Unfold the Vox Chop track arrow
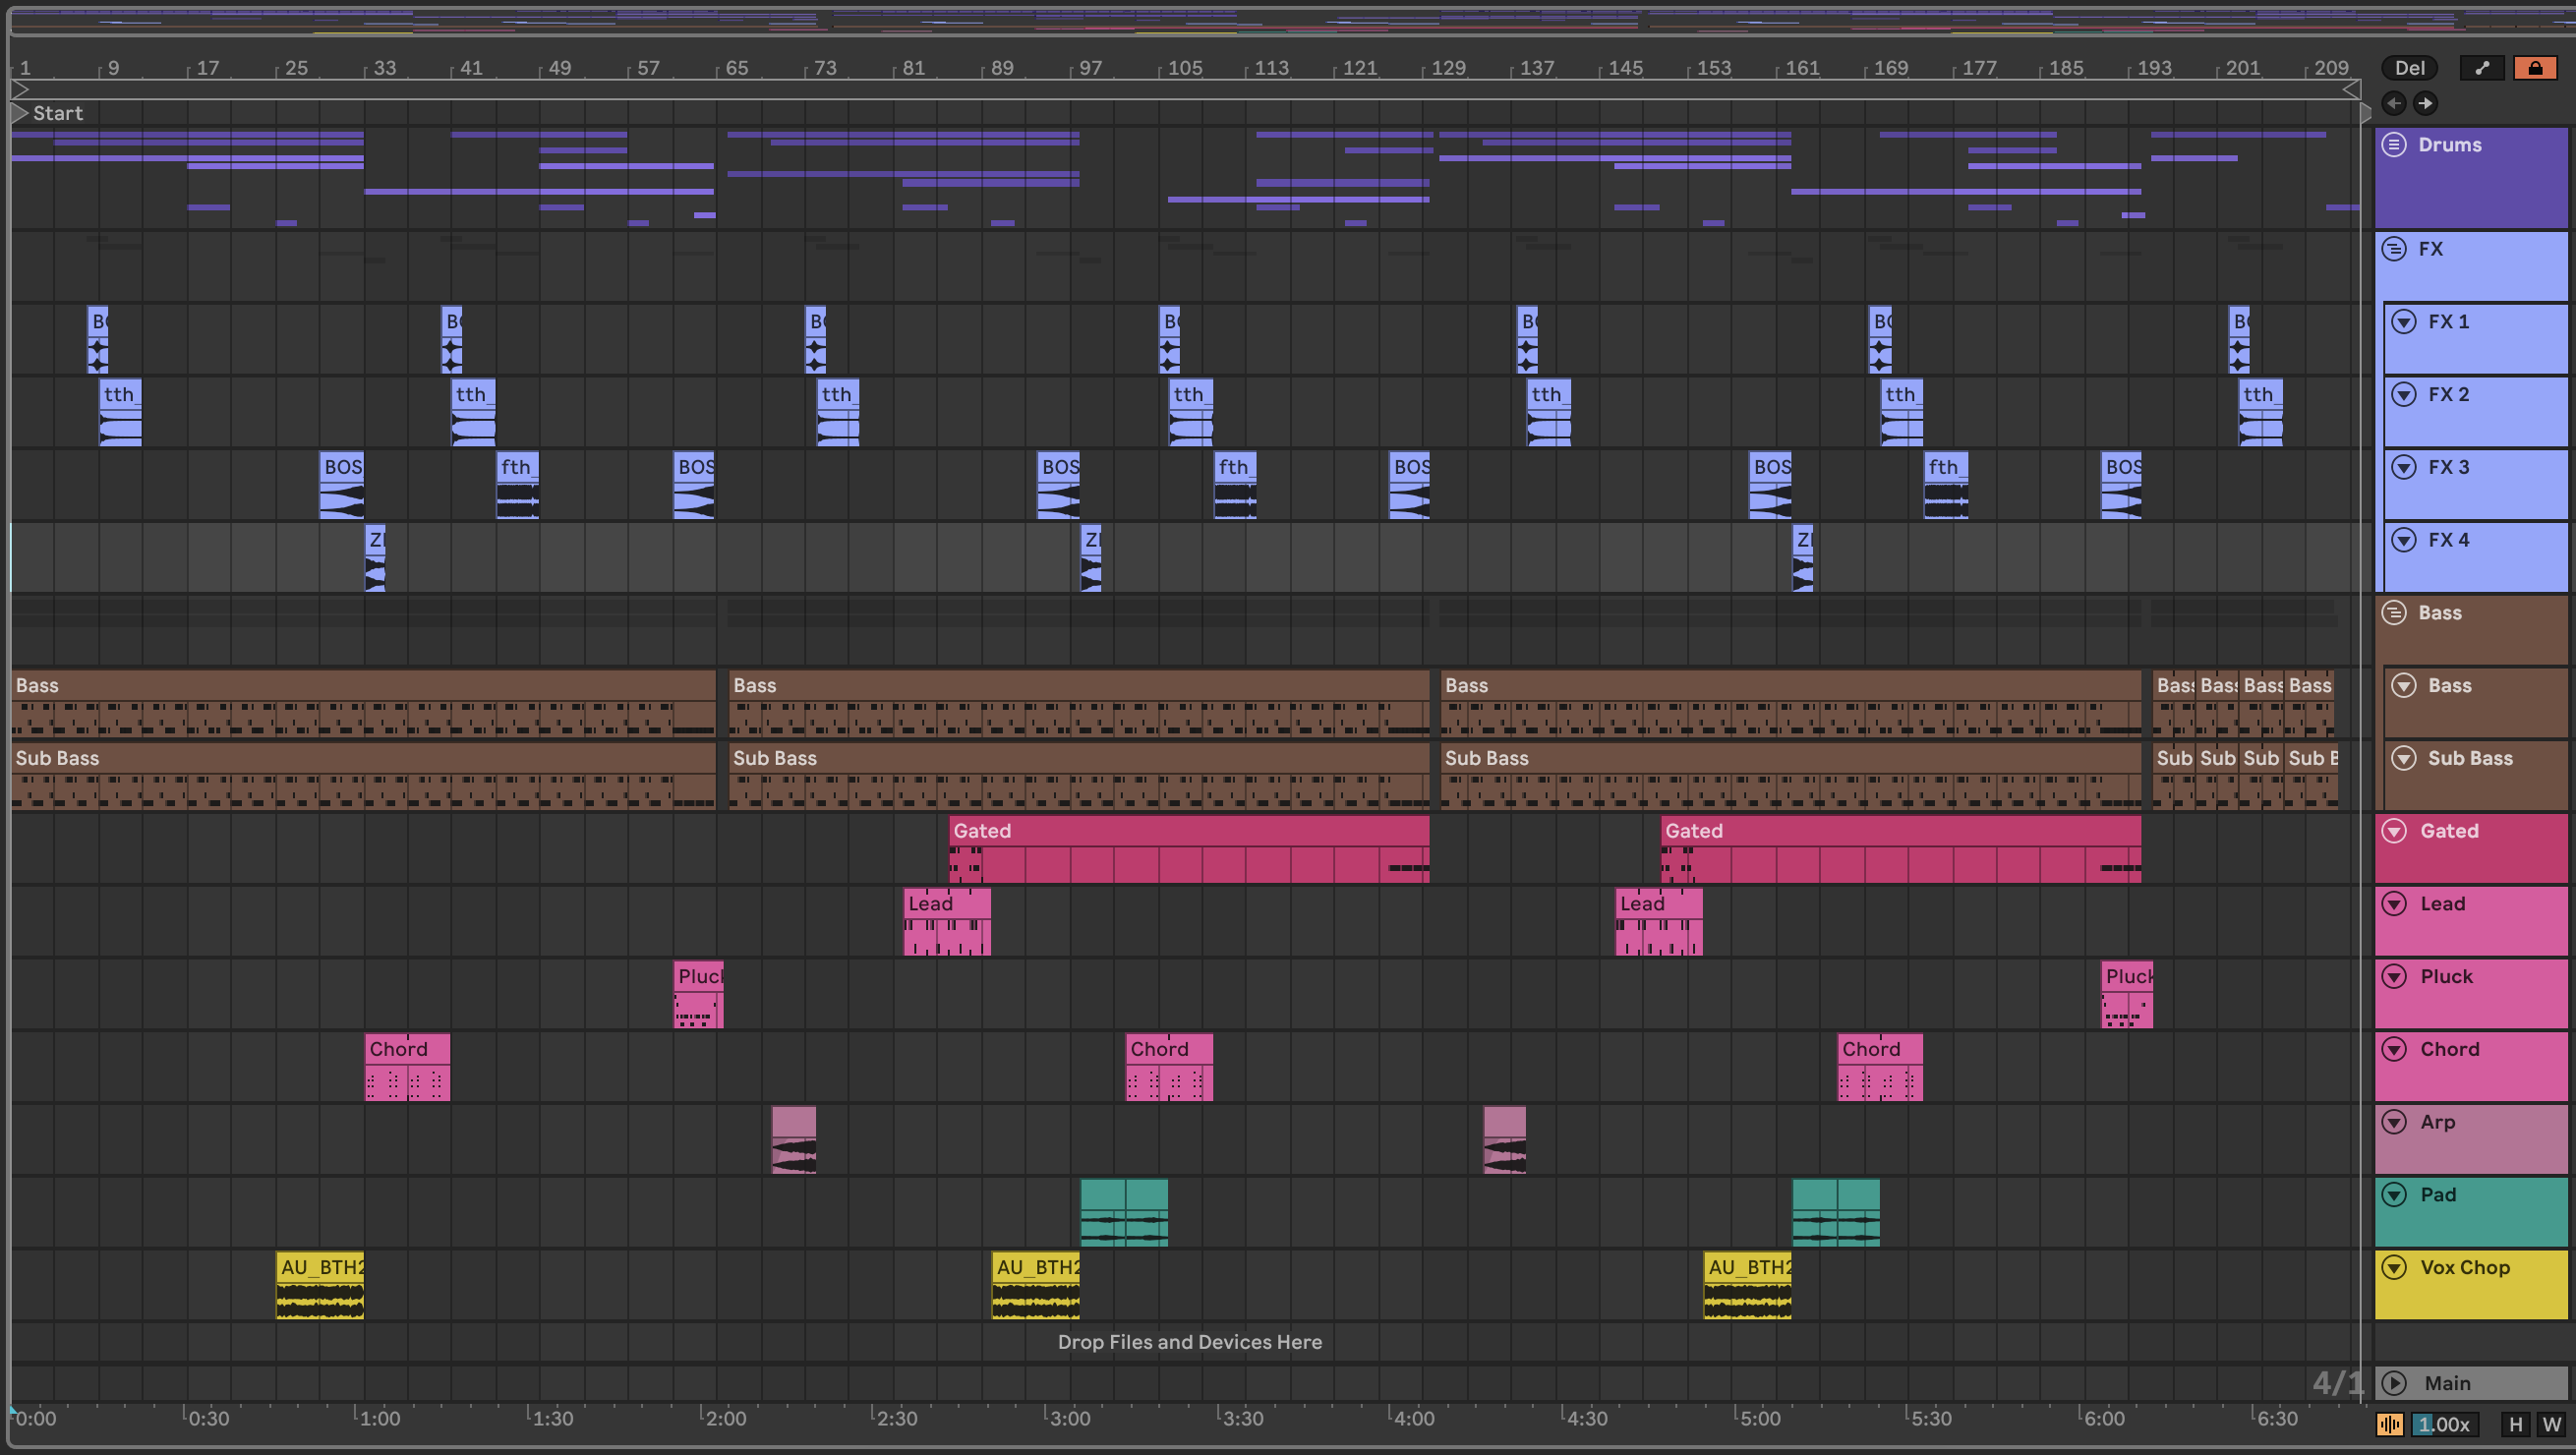The width and height of the screenshot is (2576, 1455). click(x=2394, y=1268)
